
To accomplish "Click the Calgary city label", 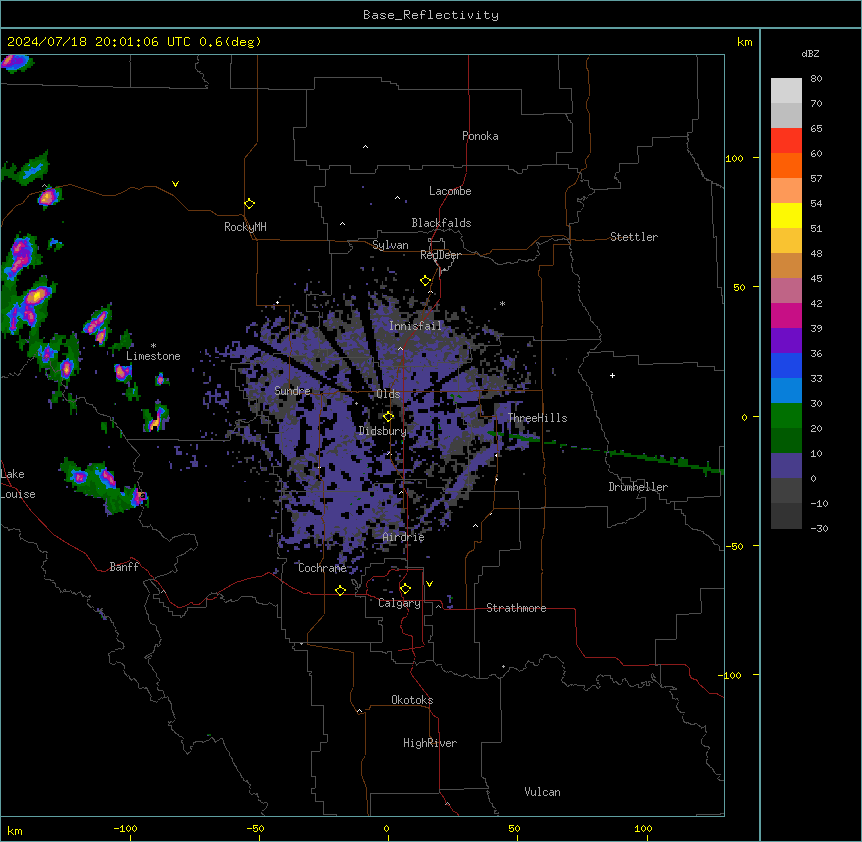I will pos(399,603).
